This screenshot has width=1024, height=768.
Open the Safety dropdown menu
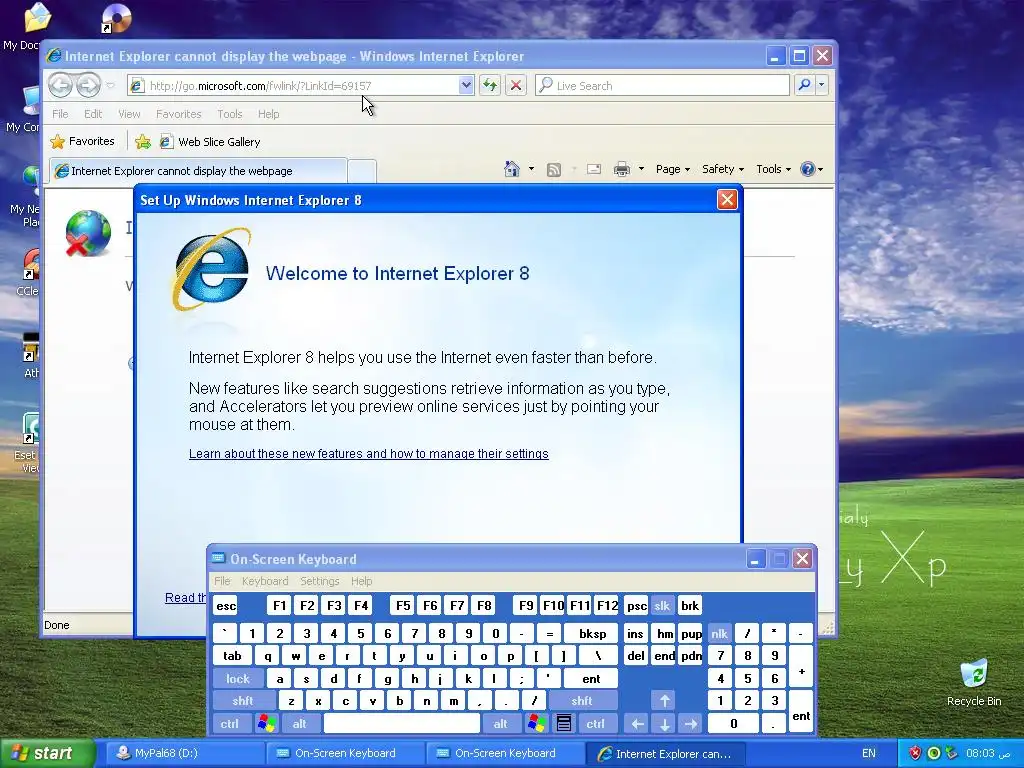pos(722,169)
